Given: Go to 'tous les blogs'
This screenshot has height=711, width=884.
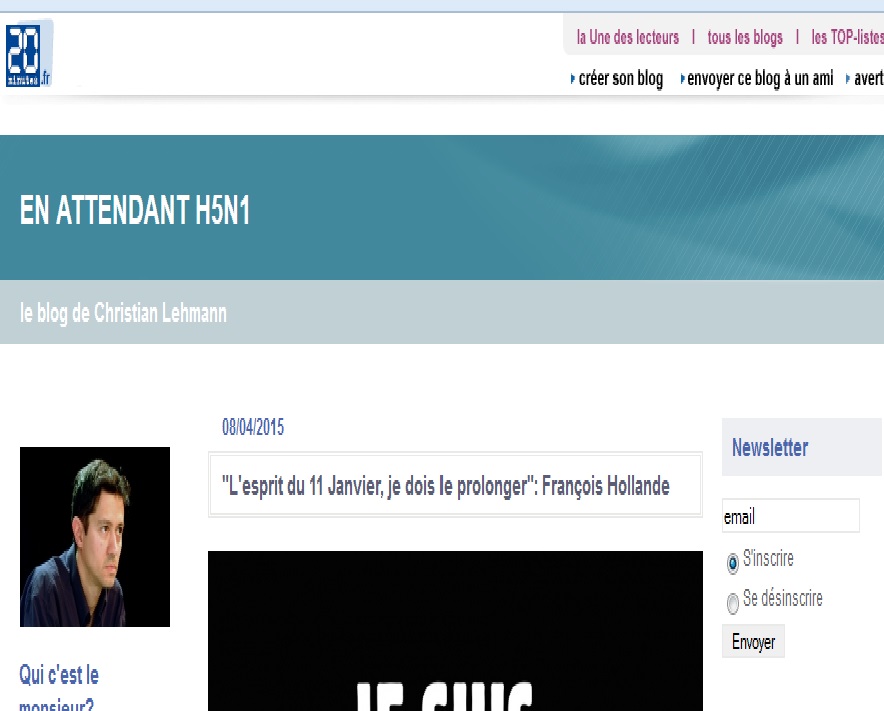Looking at the screenshot, I should 745,37.
